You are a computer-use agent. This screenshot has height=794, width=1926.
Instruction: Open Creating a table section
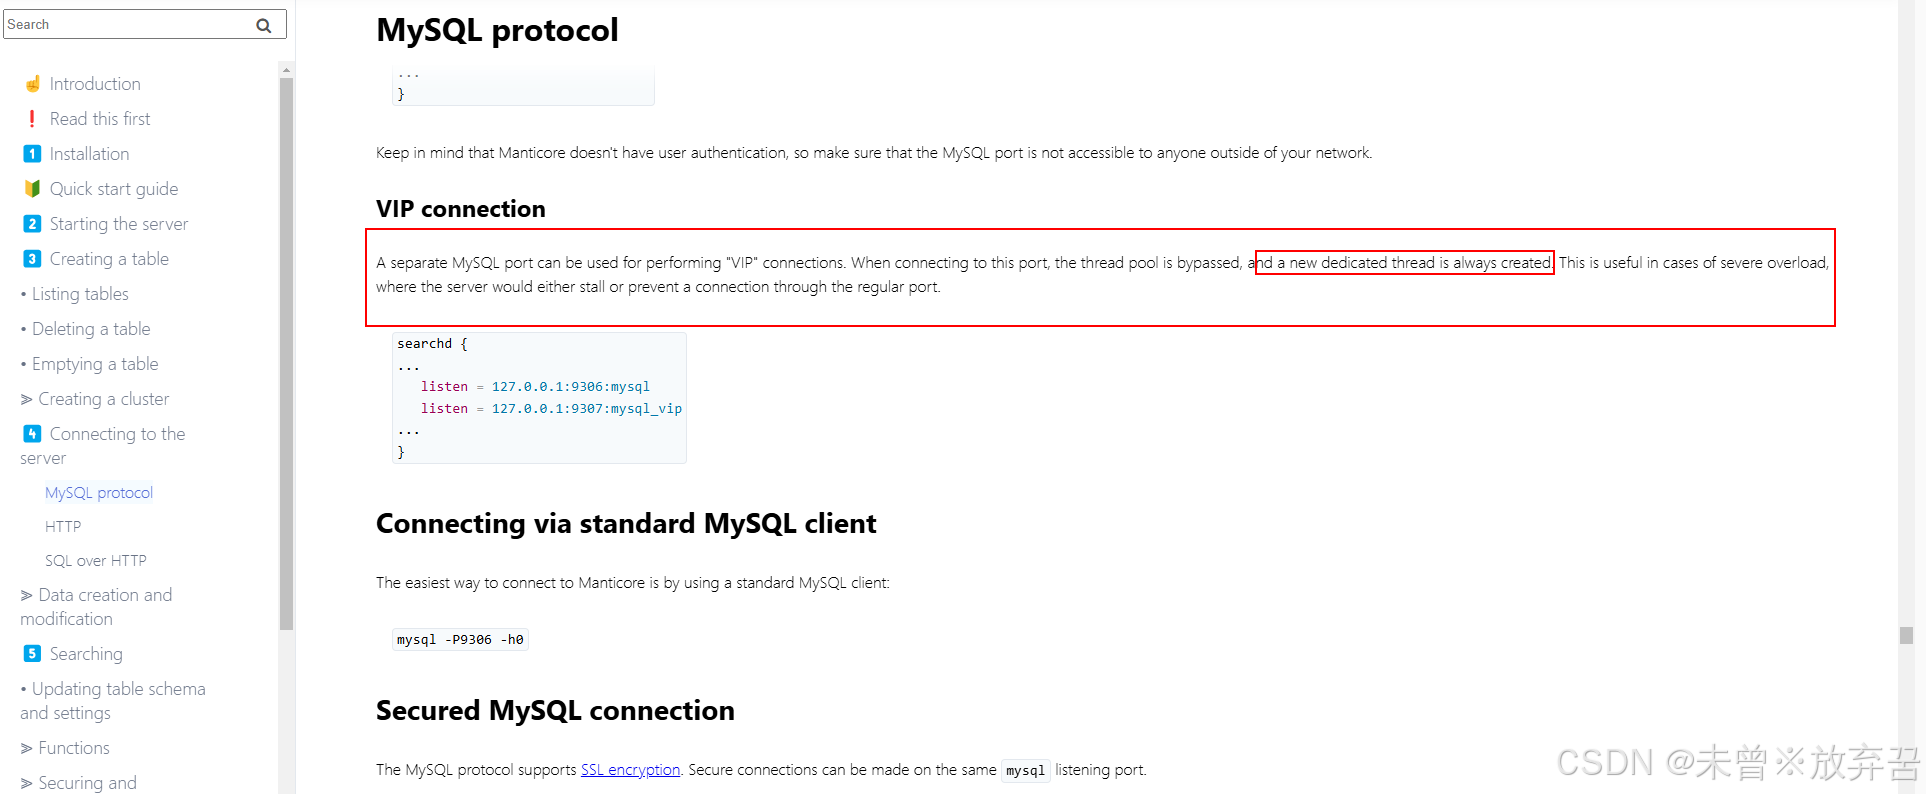click(x=109, y=259)
